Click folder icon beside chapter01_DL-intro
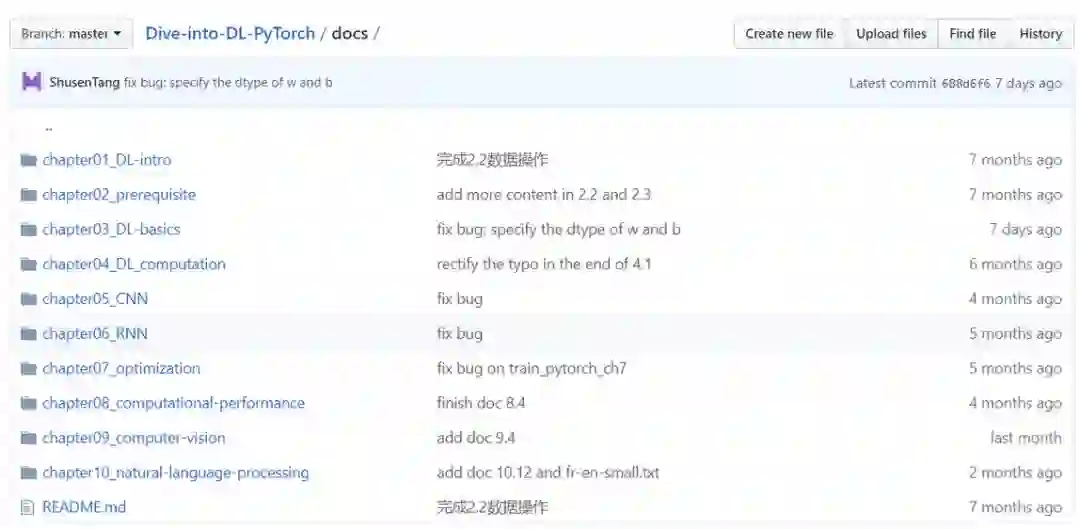1080x529 pixels. (x=28, y=160)
